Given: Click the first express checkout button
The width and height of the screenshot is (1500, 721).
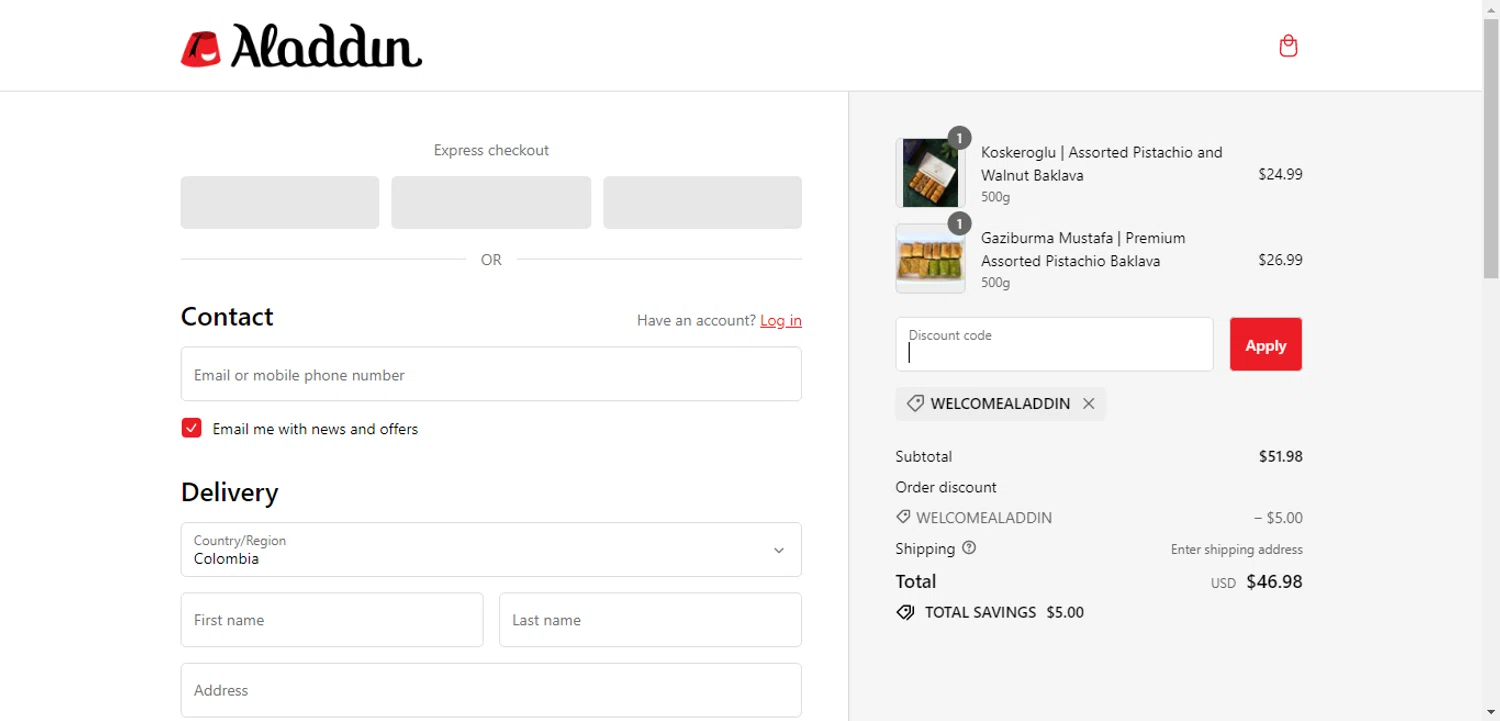Looking at the screenshot, I should (x=280, y=203).
